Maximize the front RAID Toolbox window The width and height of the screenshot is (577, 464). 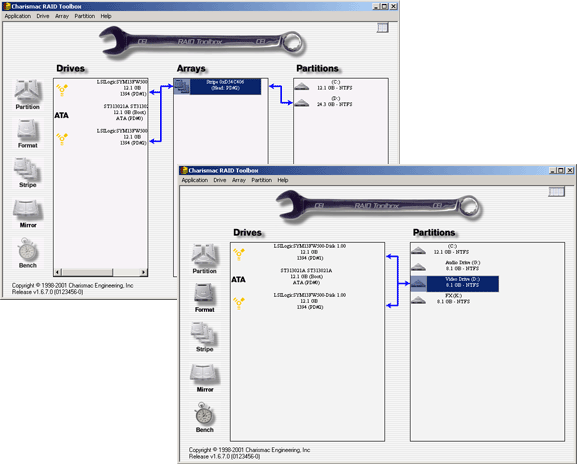tap(560, 170)
